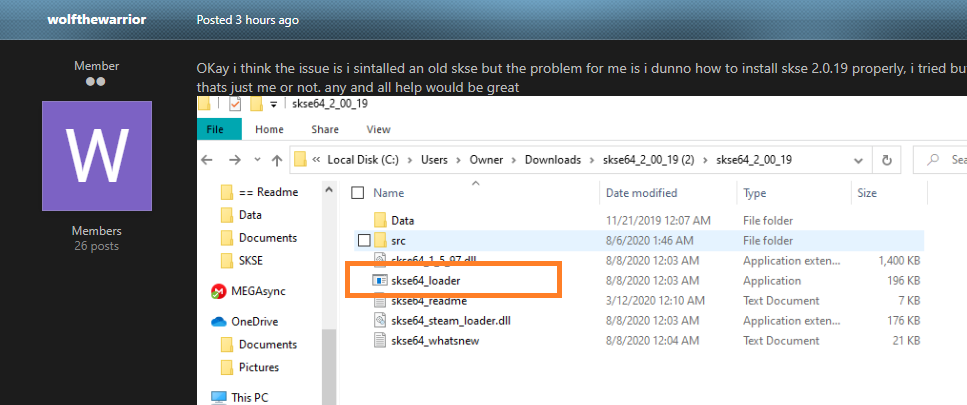The image size is (967, 405).
Task: Click the 196 KB size cell
Action: [x=905, y=280]
